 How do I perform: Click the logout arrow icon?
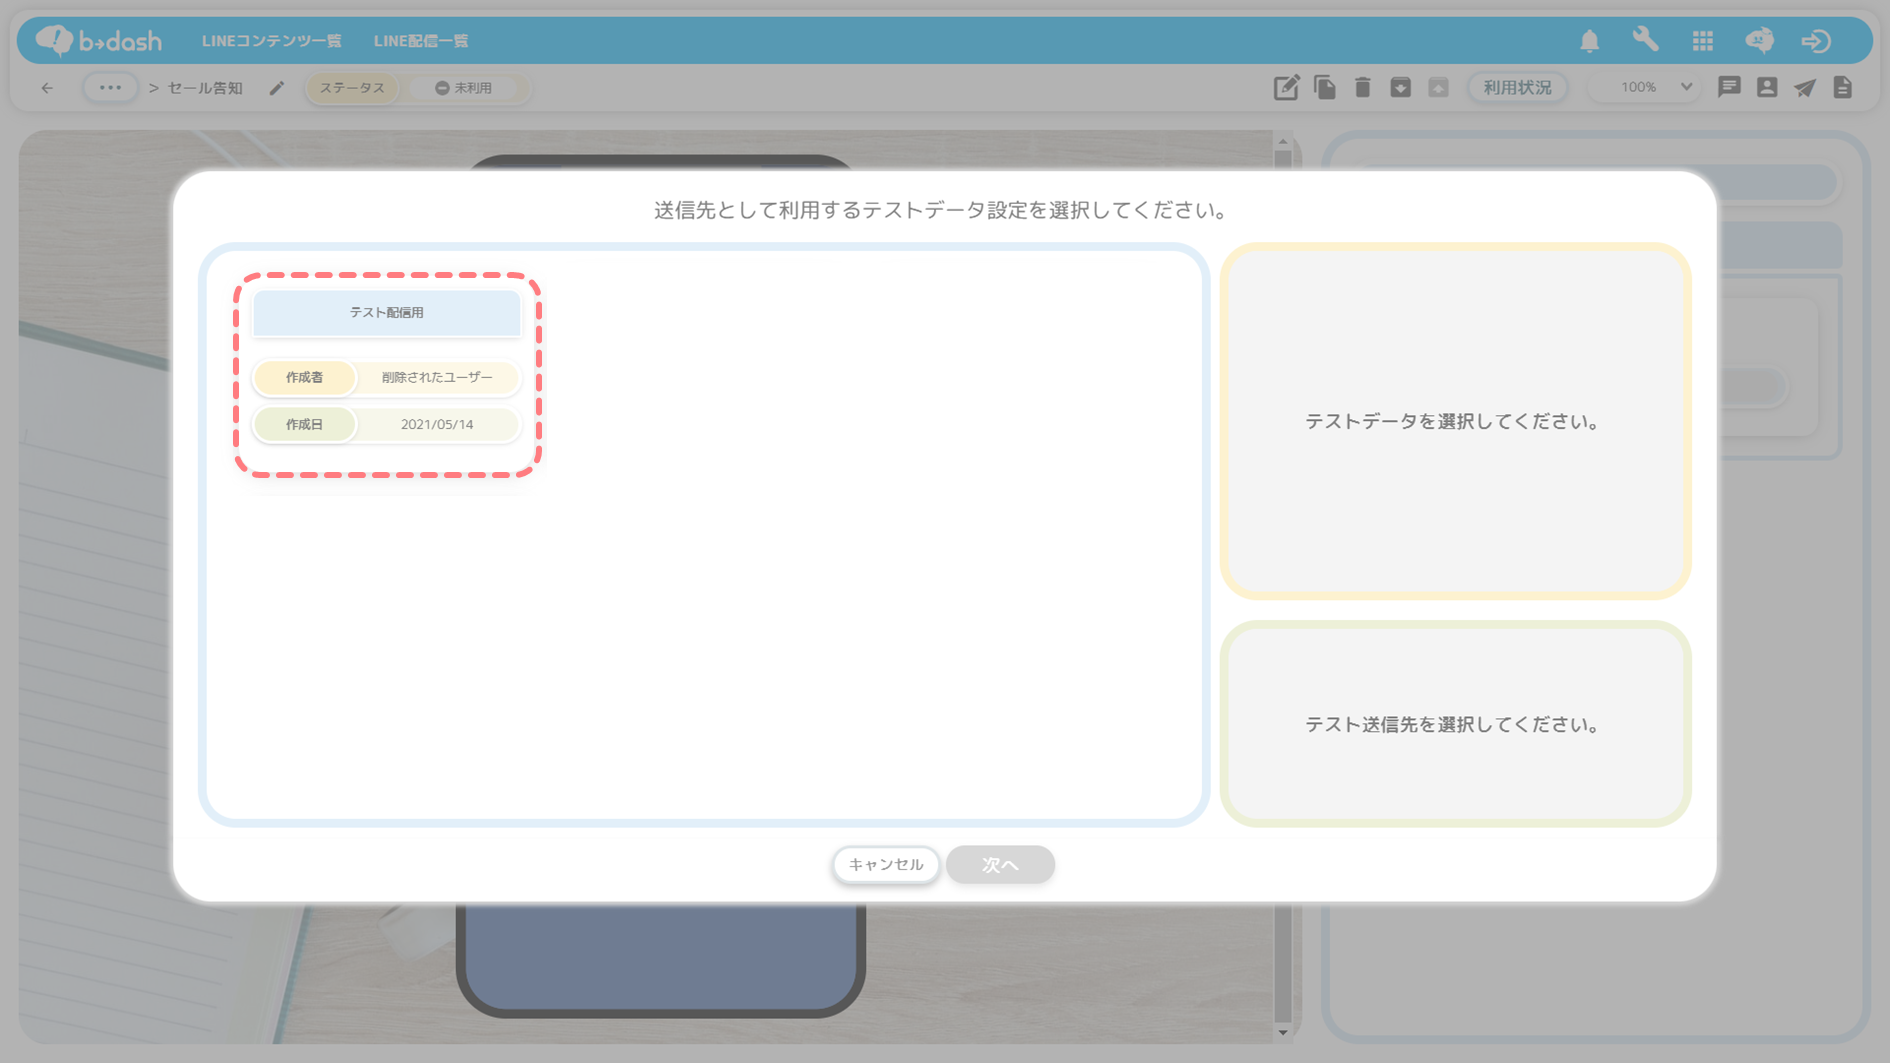1816,41
